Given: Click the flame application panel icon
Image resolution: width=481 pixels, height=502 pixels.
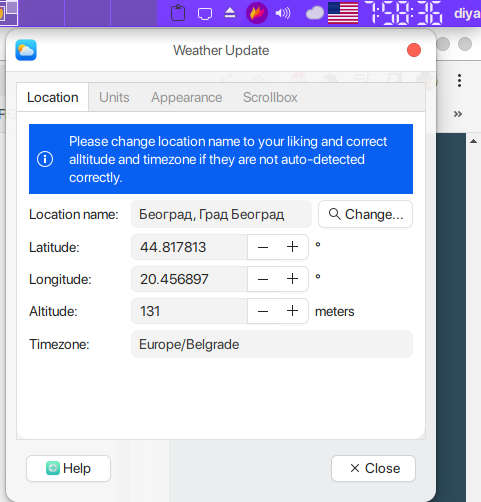Looking at the screenshot, I should pyautogui.click(x=257, y=13).
